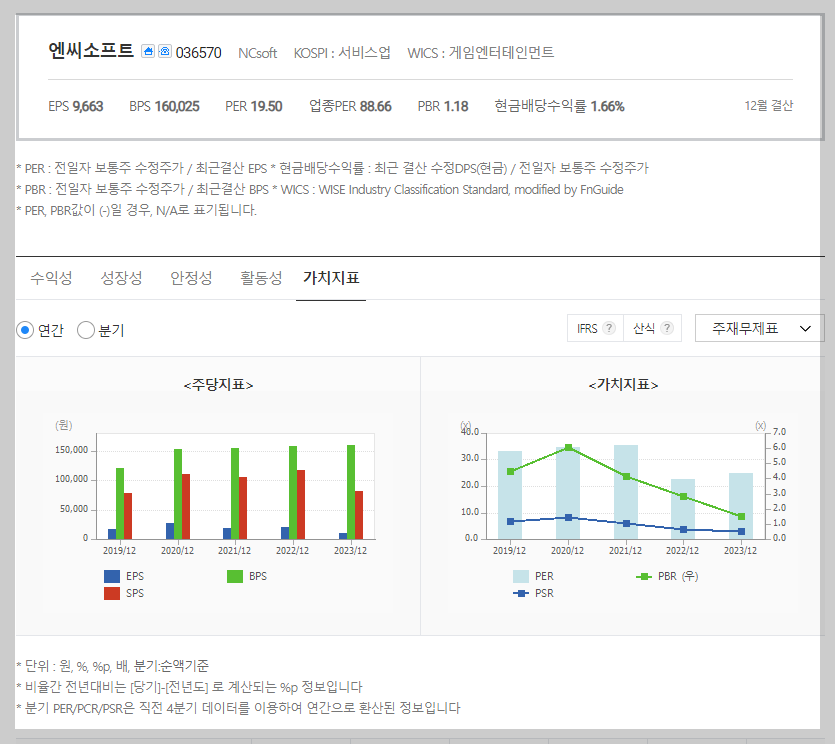Toggle PER light blue legend swatch
Viewport: 835px width, 744px height.
click(521, 576)
